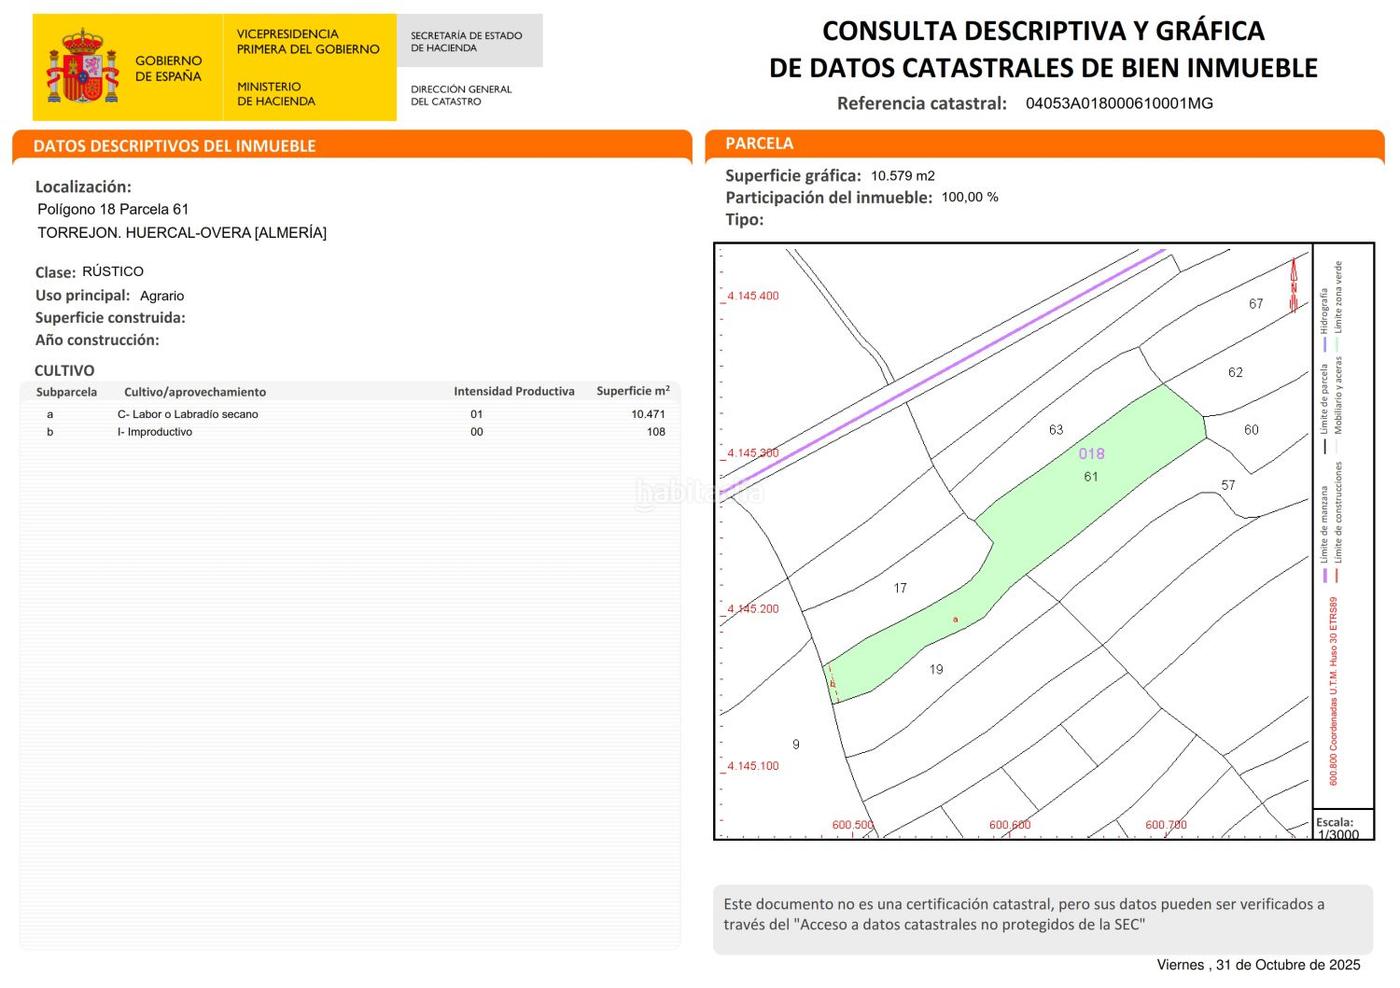Click neighboring parcel 19 on the map
Screen dimensions: 1400x988
click(936, 670)
